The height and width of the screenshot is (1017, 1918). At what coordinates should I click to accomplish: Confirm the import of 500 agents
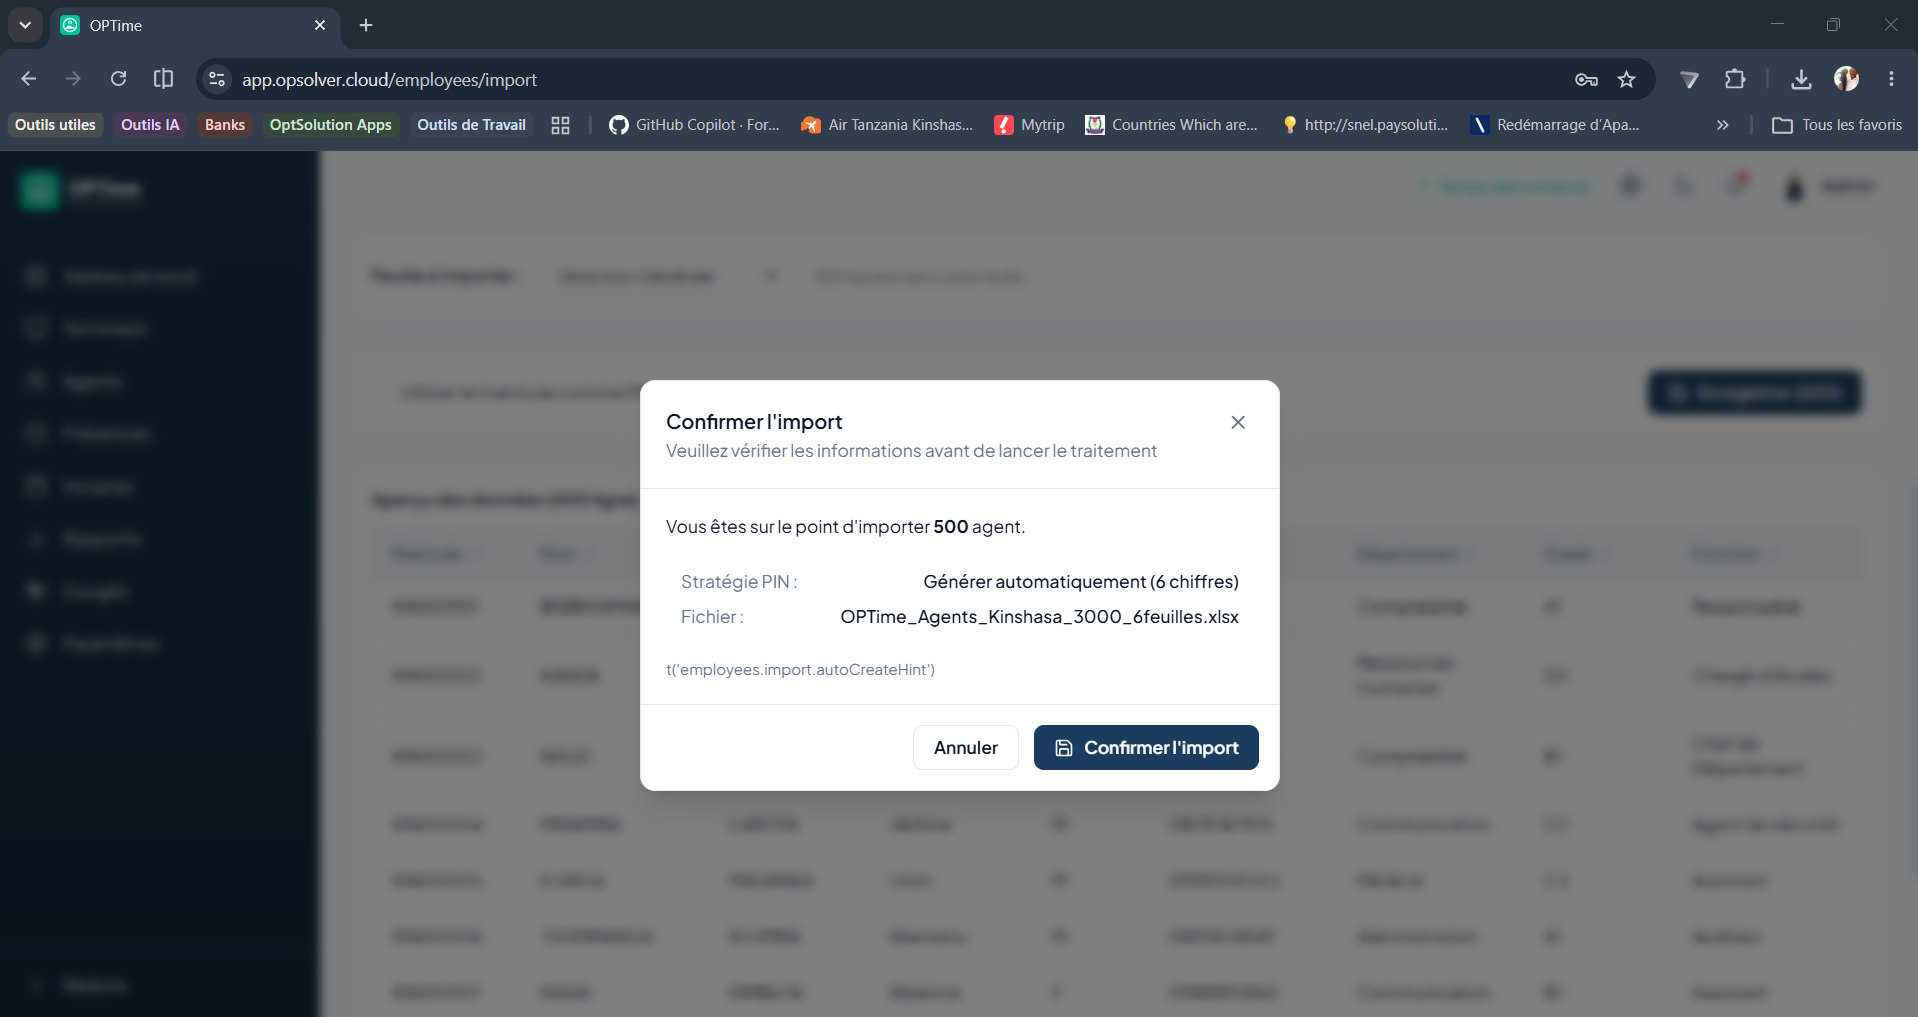point(1146,748)
